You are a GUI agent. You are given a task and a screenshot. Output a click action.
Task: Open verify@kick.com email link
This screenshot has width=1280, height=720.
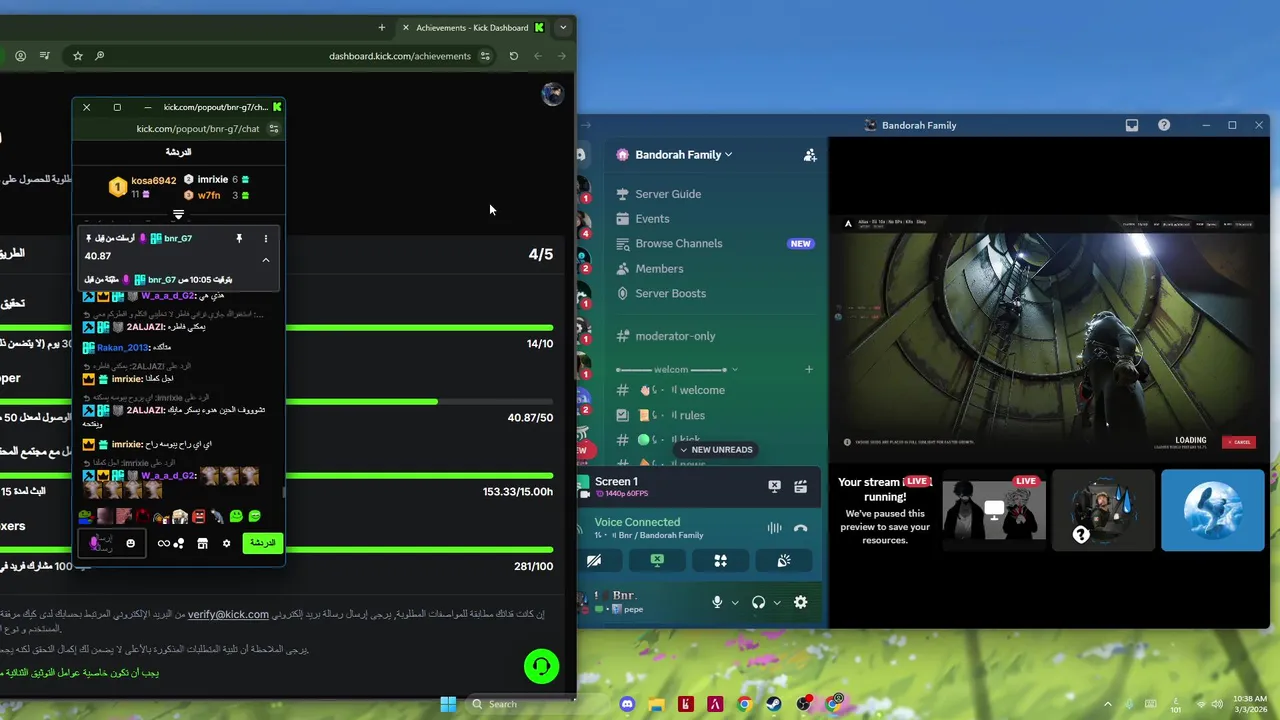228,615
